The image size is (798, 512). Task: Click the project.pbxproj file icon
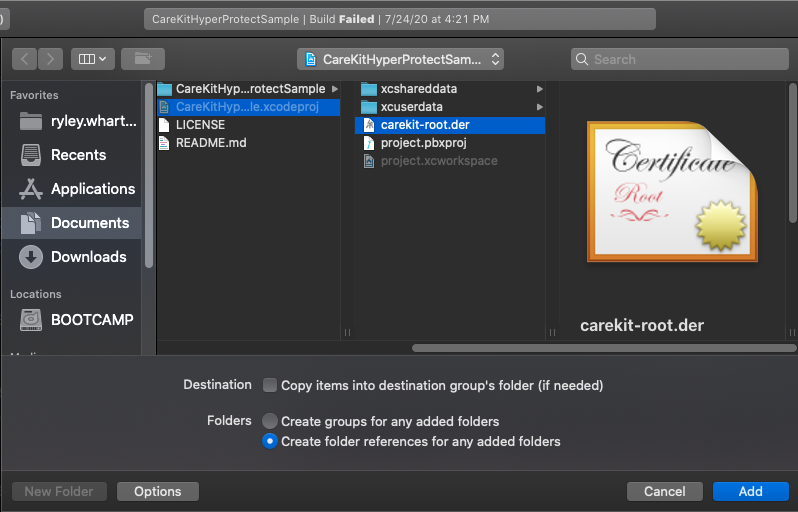coord(369,143)
